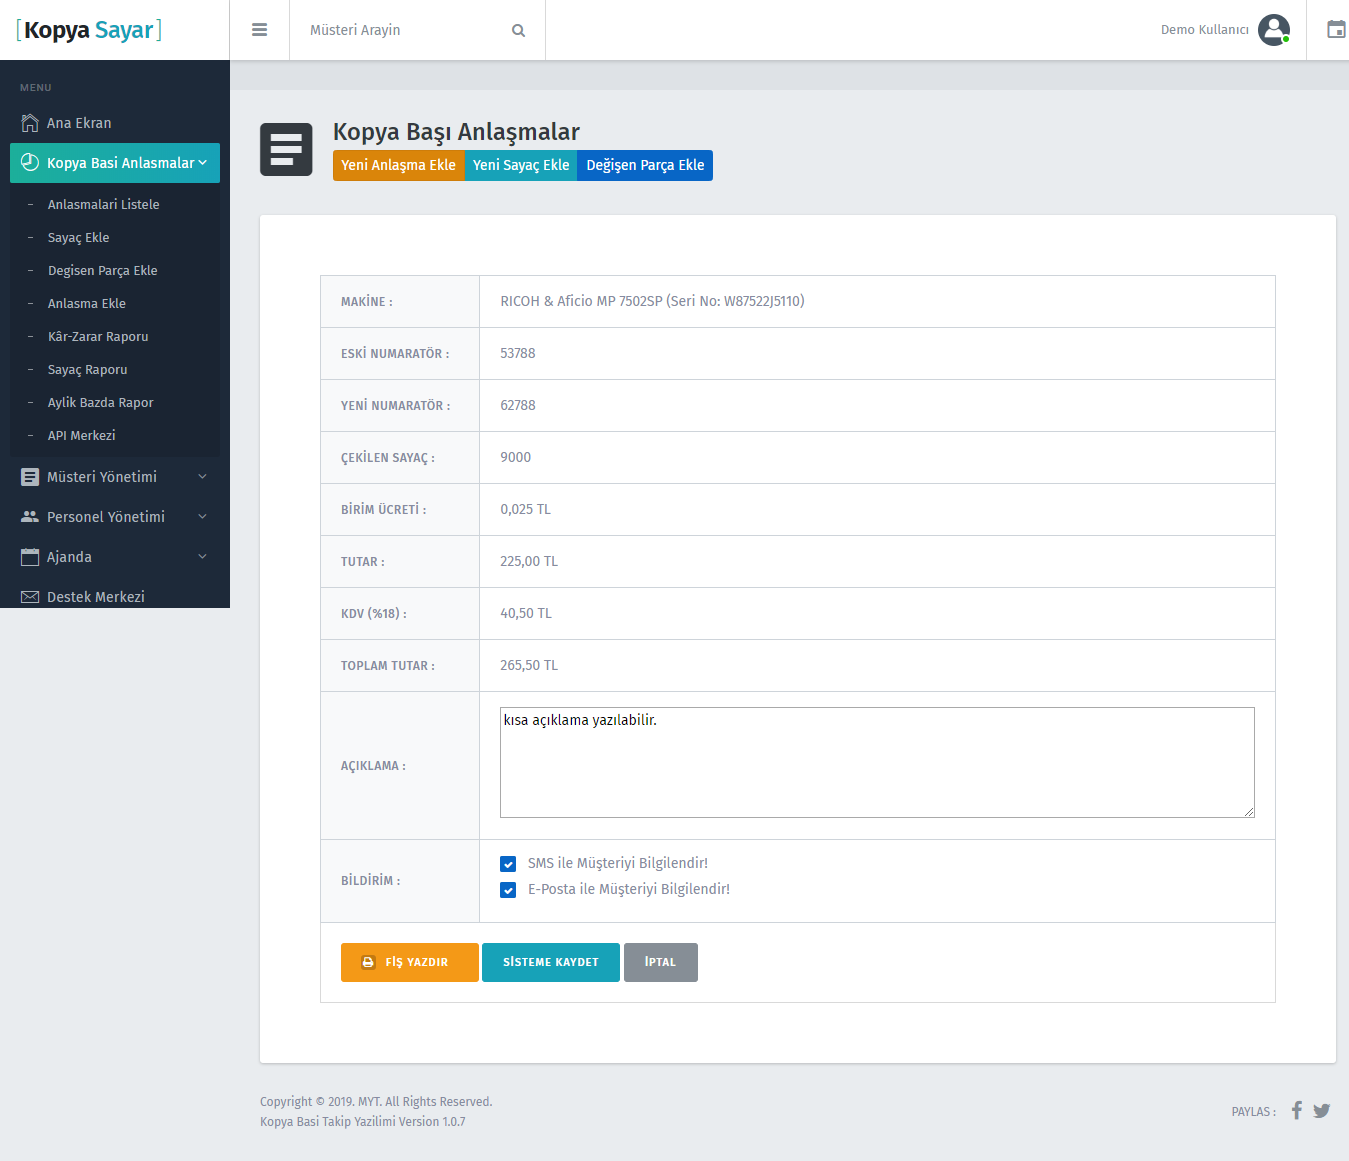1349x1161 pixels.
Task: Expand the Personel Yönetimi menu
Action: (x=115, y=517)
